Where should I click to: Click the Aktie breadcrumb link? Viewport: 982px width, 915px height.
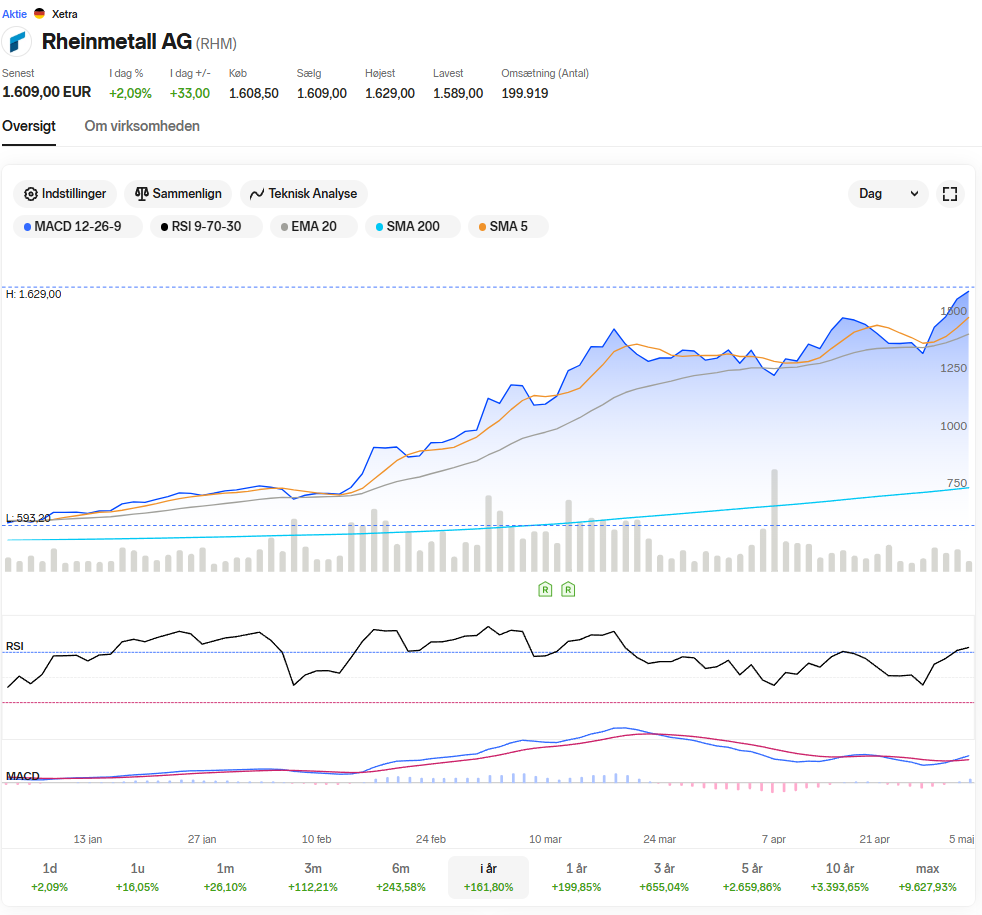point(14,14)
